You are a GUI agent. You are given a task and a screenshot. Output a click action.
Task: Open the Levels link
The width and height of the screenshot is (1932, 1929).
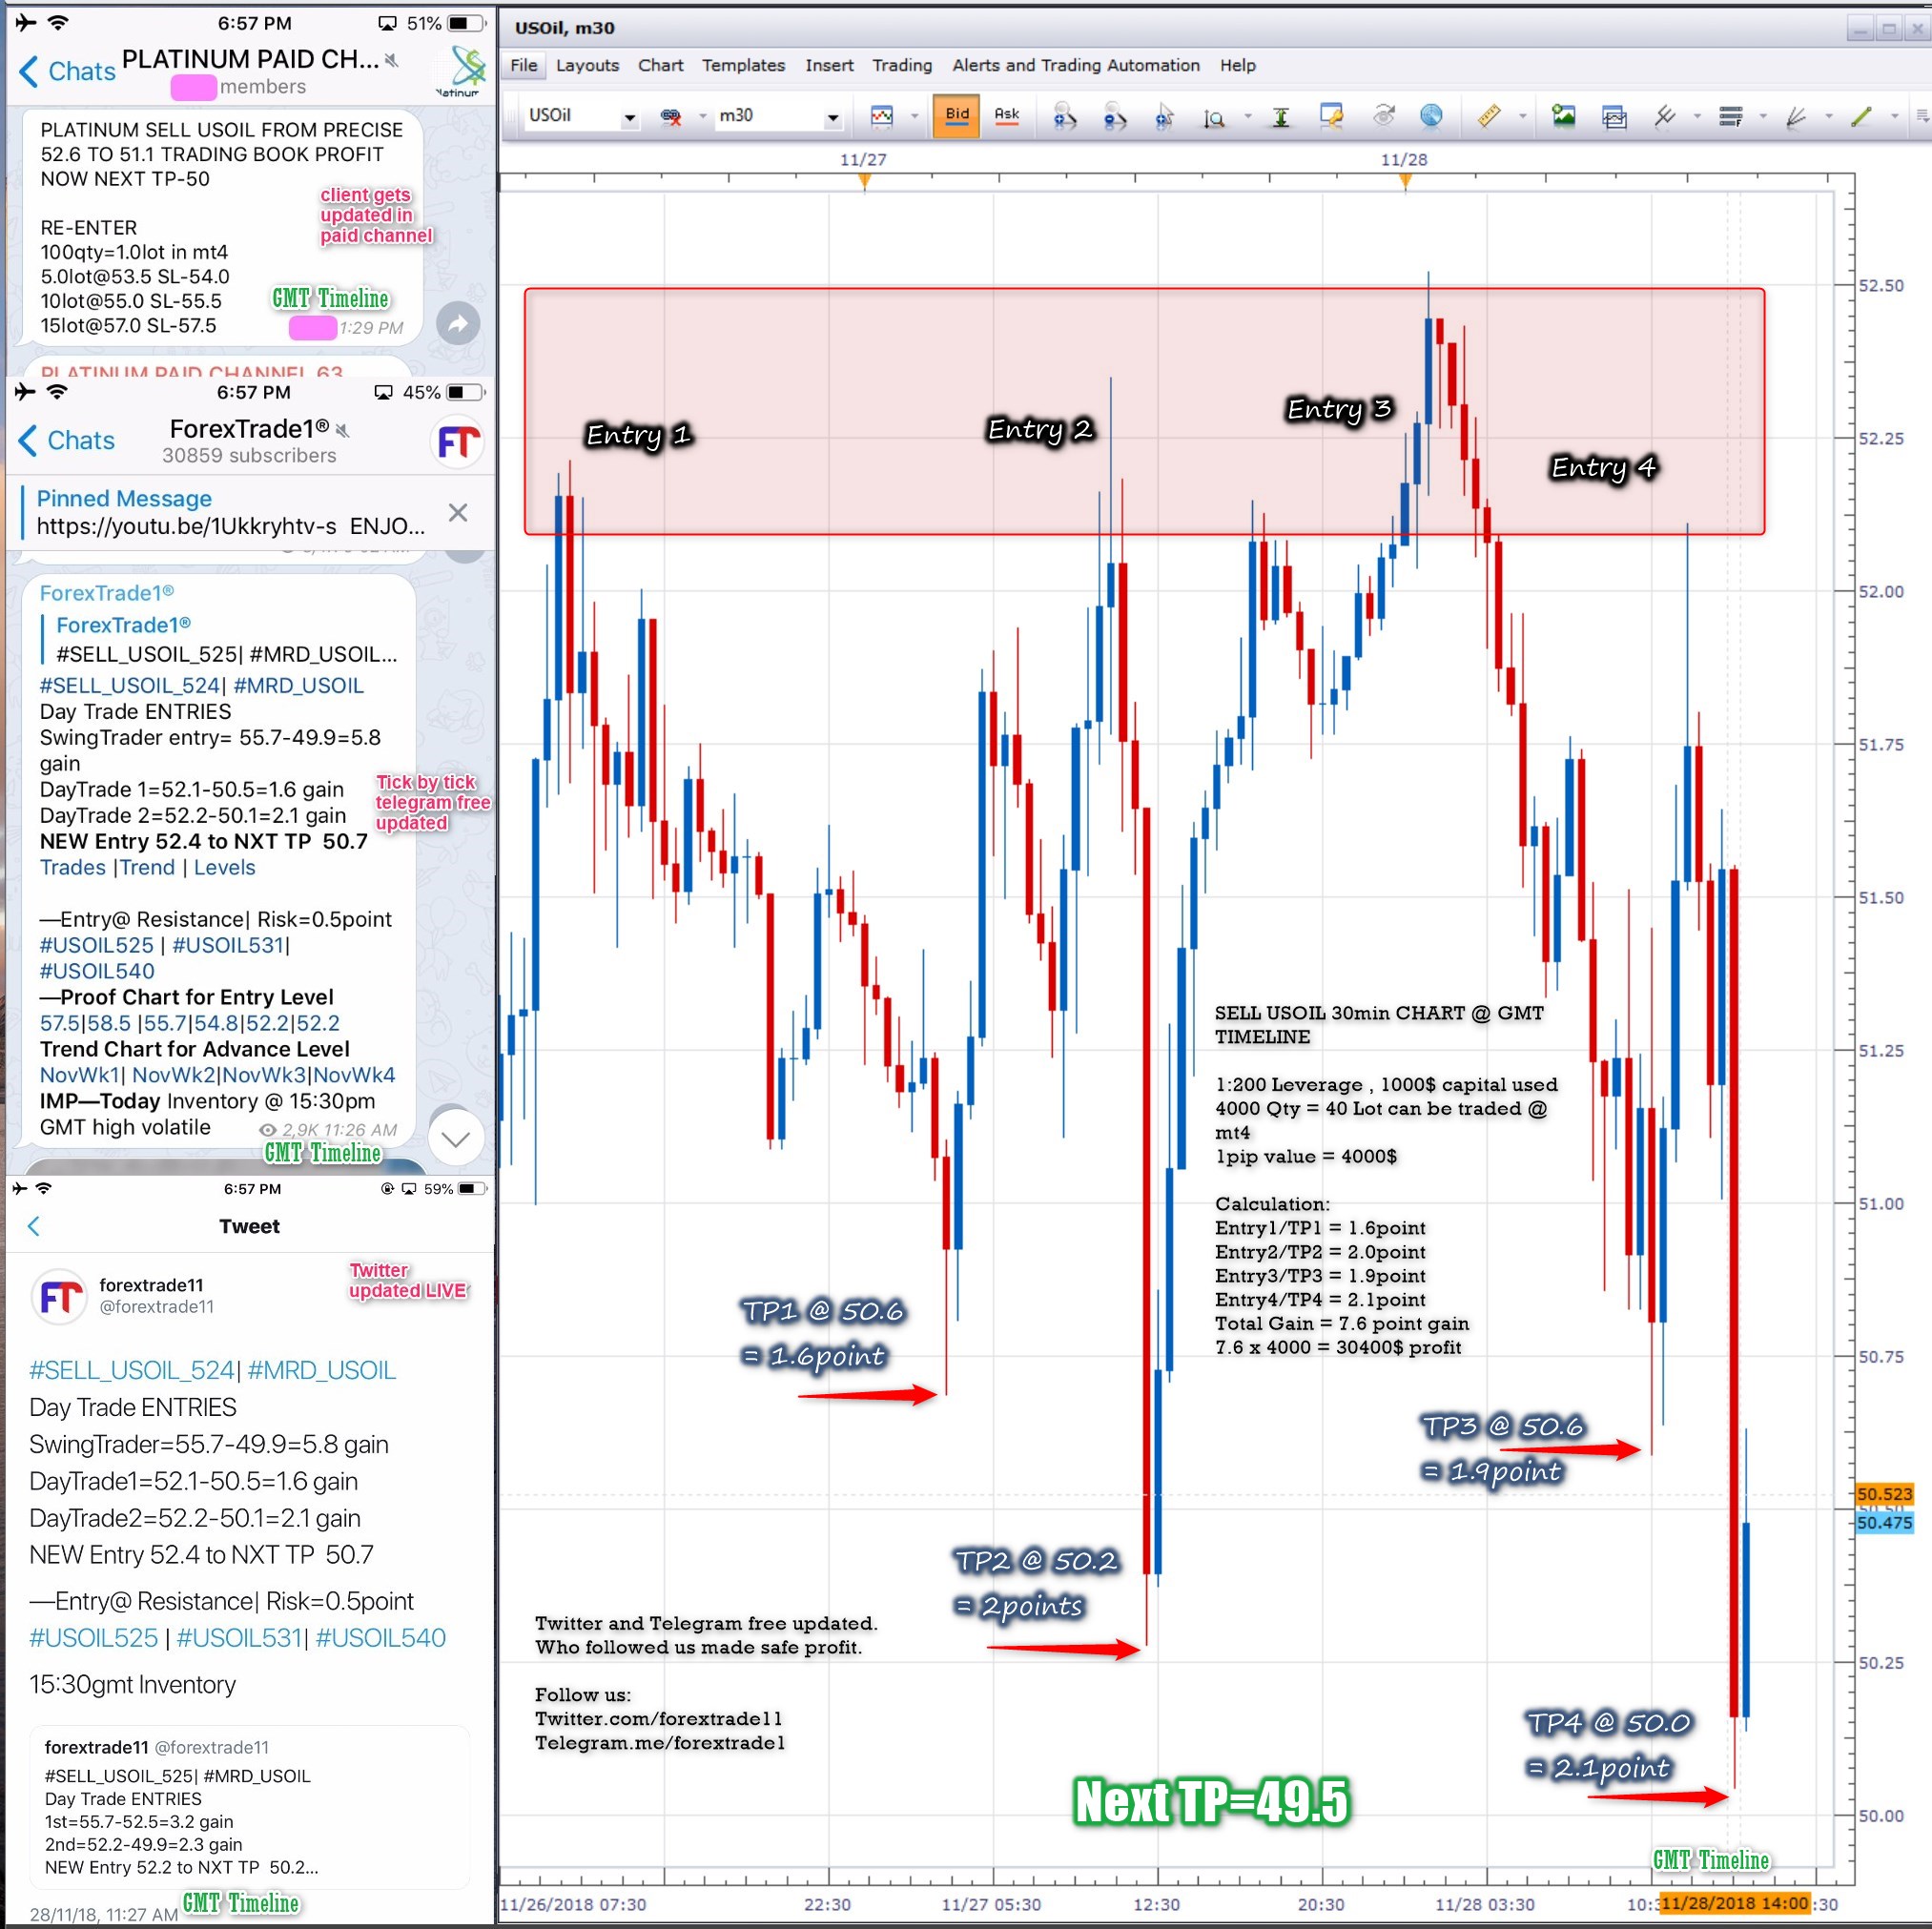click(x=225, y=868)
